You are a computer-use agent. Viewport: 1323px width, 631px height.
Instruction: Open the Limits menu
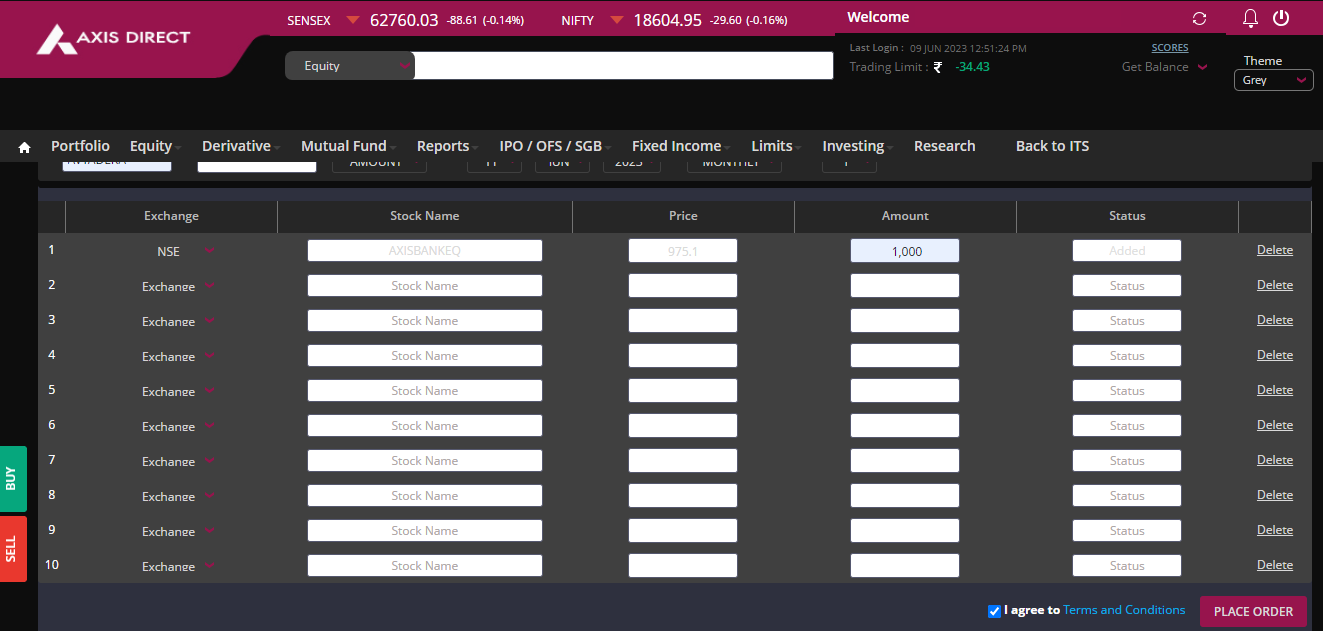tap(775, 146)
